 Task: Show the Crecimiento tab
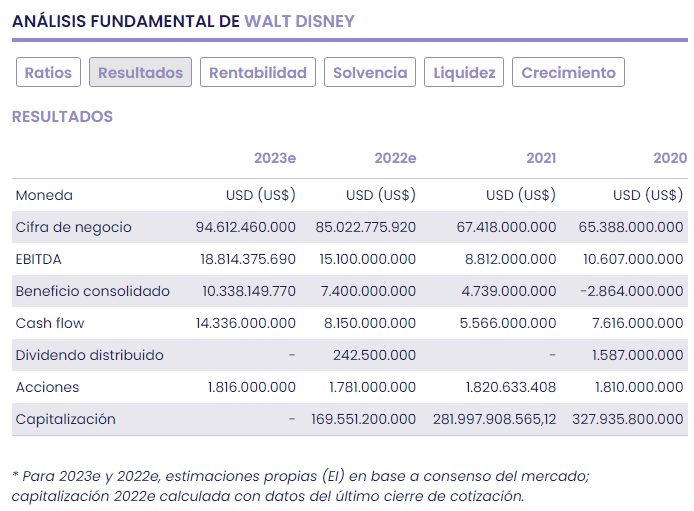pyautogui.click(x=568, y=73)
